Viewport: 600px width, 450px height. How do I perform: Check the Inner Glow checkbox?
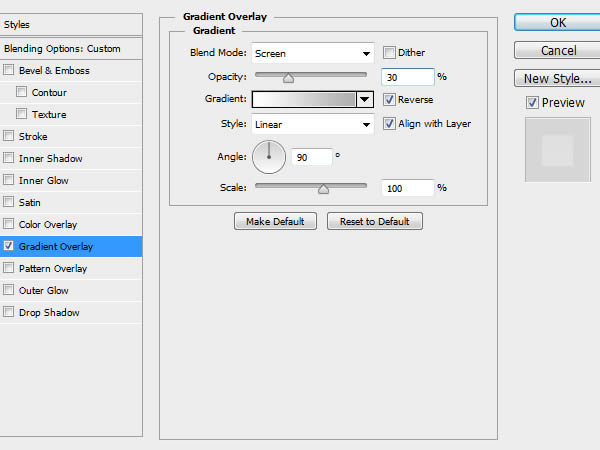[8, 180]
